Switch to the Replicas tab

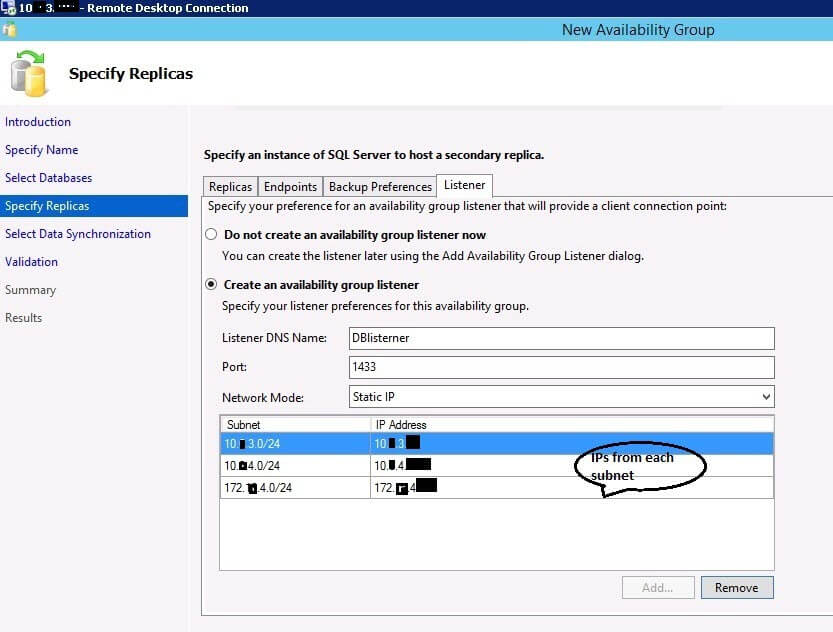230,187
